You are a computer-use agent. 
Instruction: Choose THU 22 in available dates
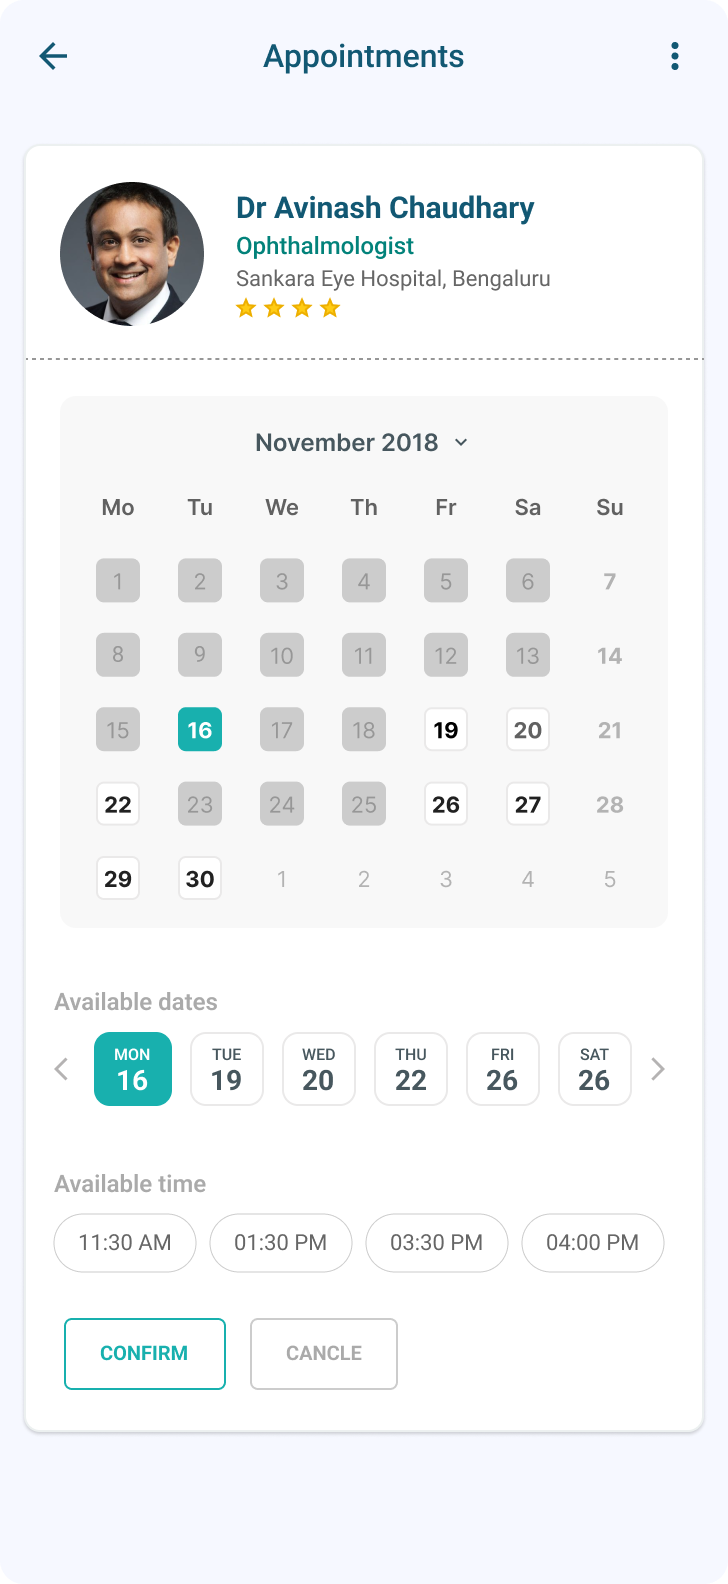click(x=411, y=1069)
